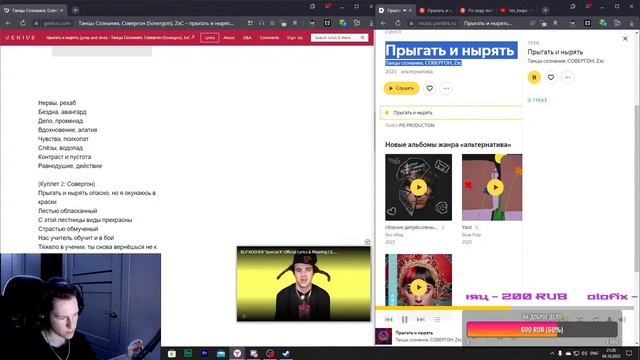This screenshot has height=360, width=640.
Task: Open the label link RE PRODUCTION
Action: coord(416,125)
